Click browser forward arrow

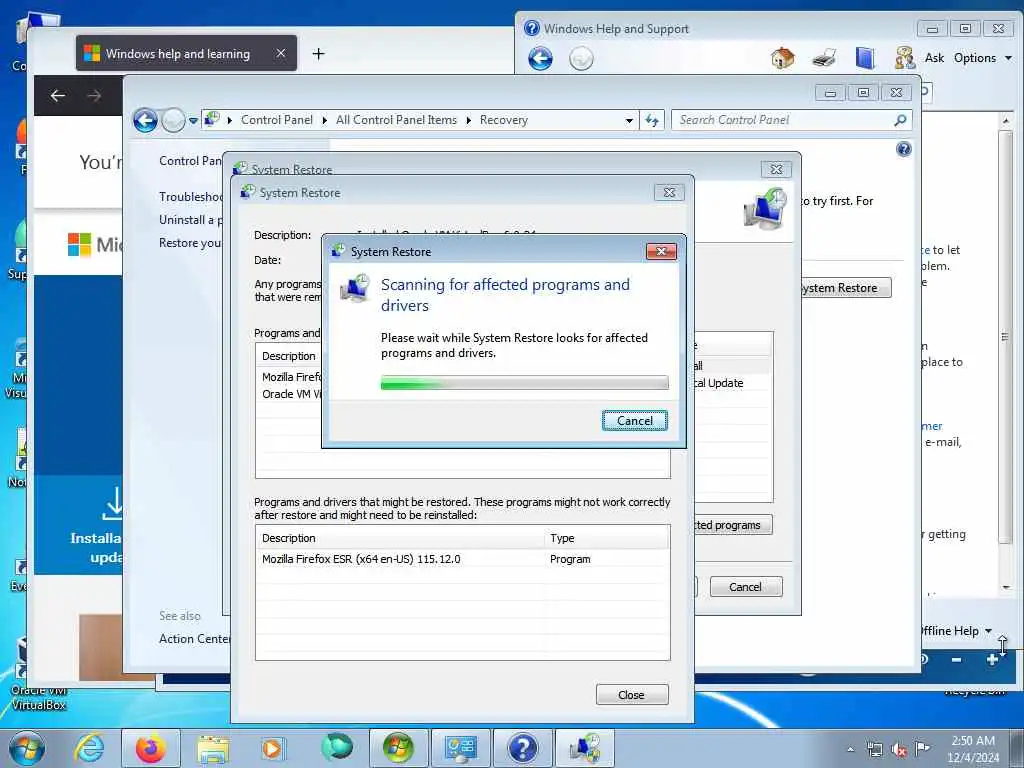pos(95,96)
